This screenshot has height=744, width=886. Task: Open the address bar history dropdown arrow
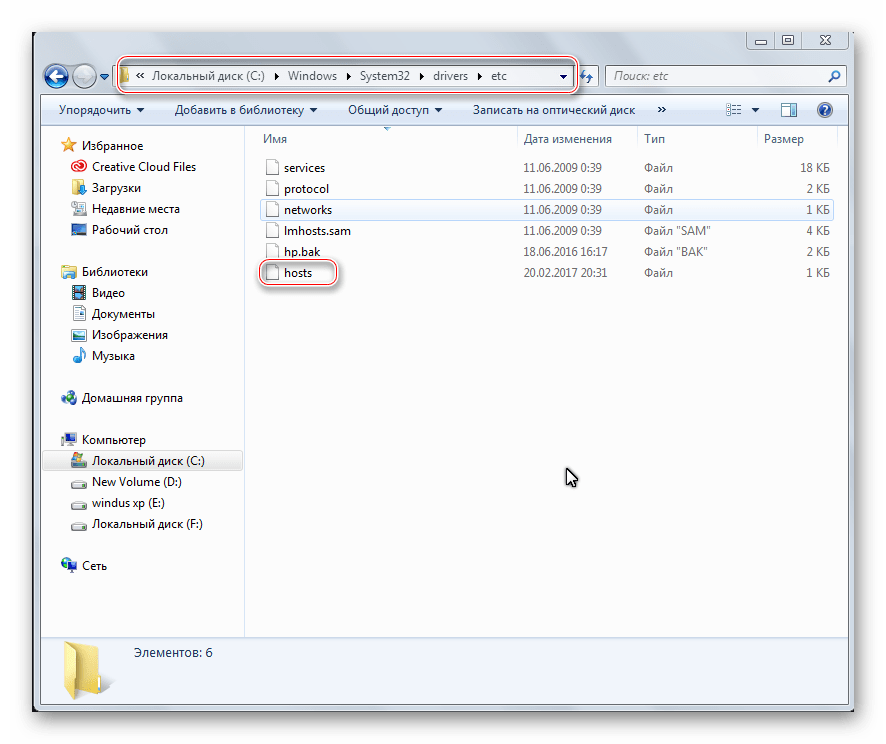point(563,77)
